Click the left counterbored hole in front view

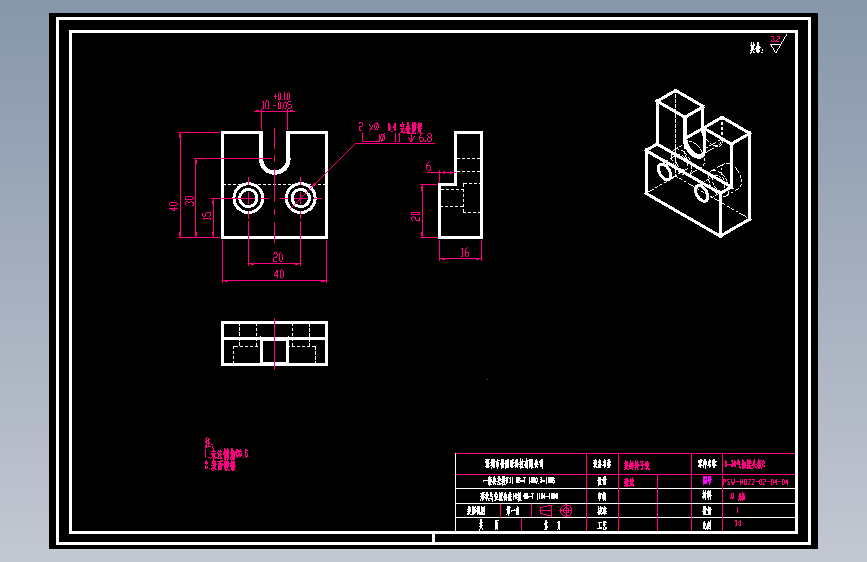coord(248,197)
